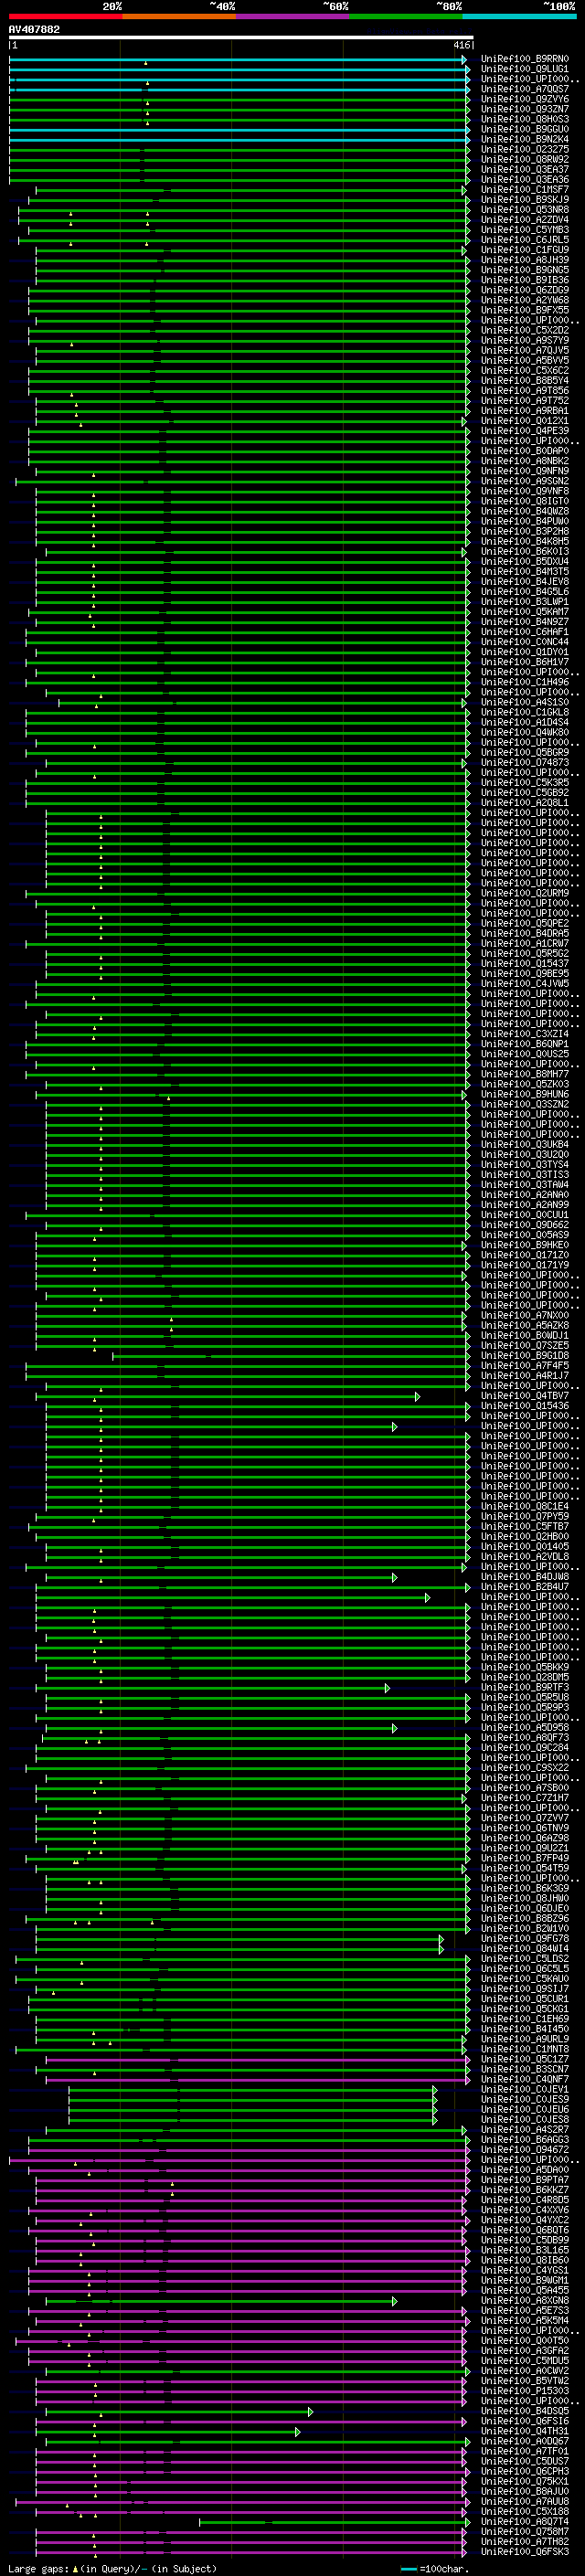Click the purple ~60% identity legend bar
The width and height of the screenshot is (585, 2576).
pos(293,16)
